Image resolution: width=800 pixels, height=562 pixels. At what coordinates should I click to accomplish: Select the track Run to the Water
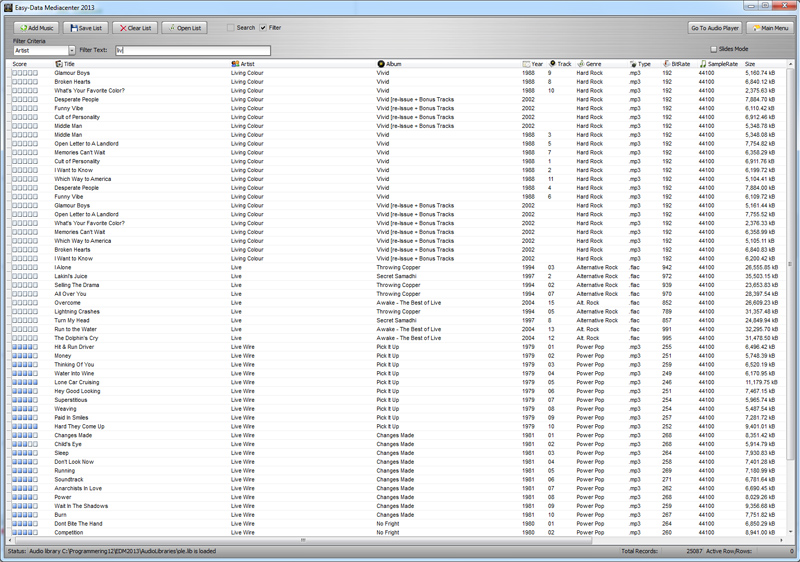coord(76,329)
